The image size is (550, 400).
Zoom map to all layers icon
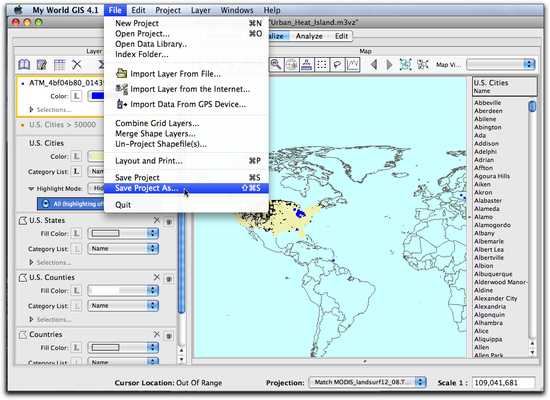(x=405, y=65)
